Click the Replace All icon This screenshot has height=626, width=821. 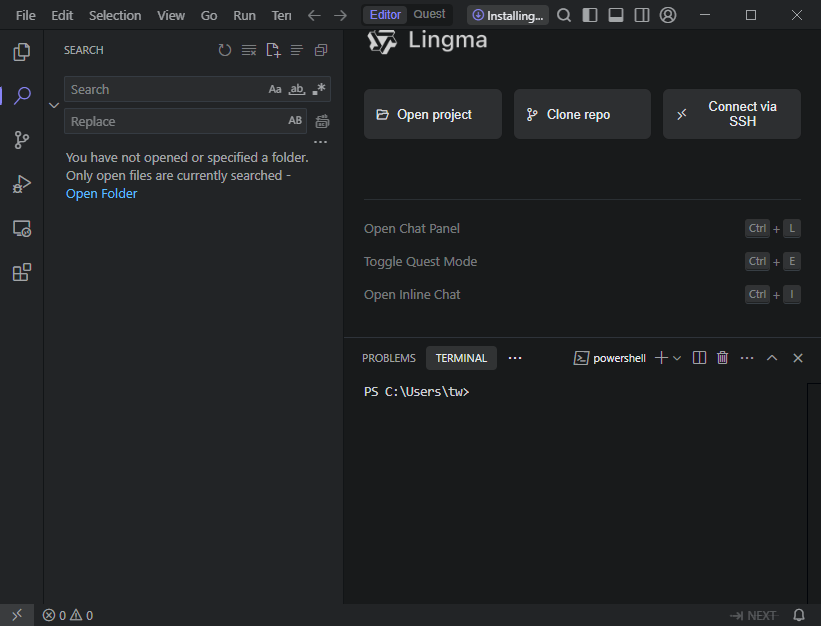click(x=323, y=121)
